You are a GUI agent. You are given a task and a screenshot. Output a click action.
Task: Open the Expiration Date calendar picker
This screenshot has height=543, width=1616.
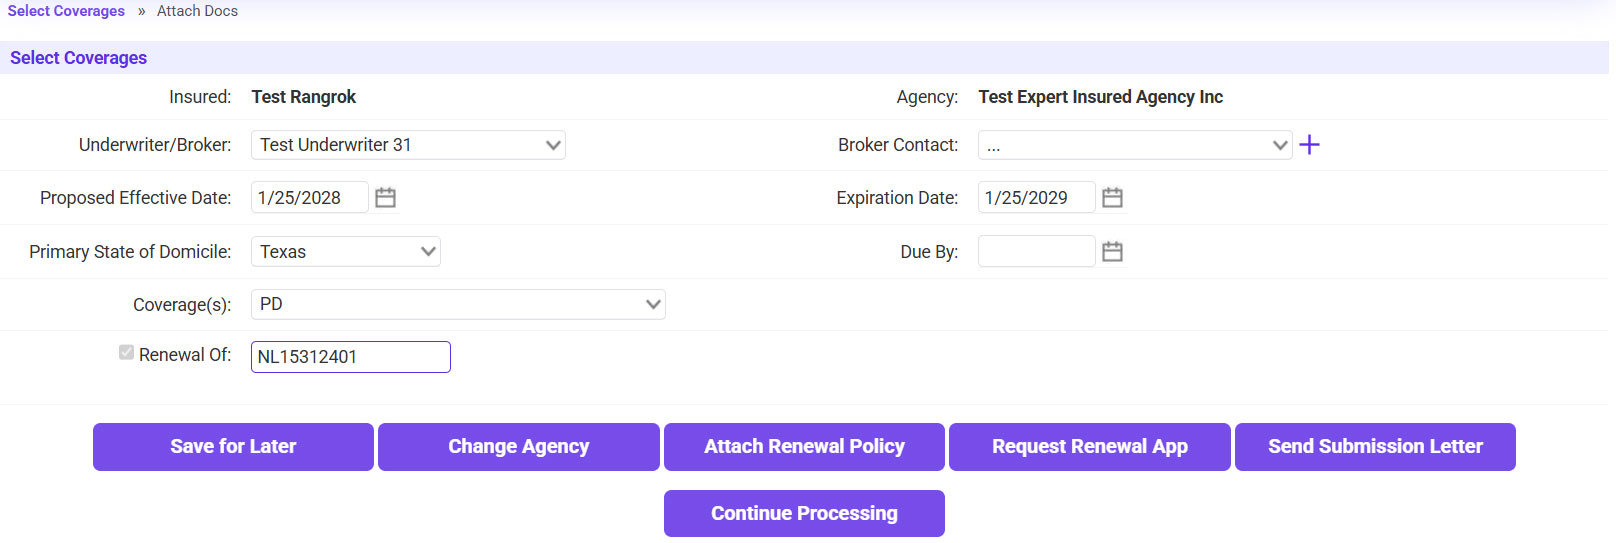click(x=1112, y=198)
